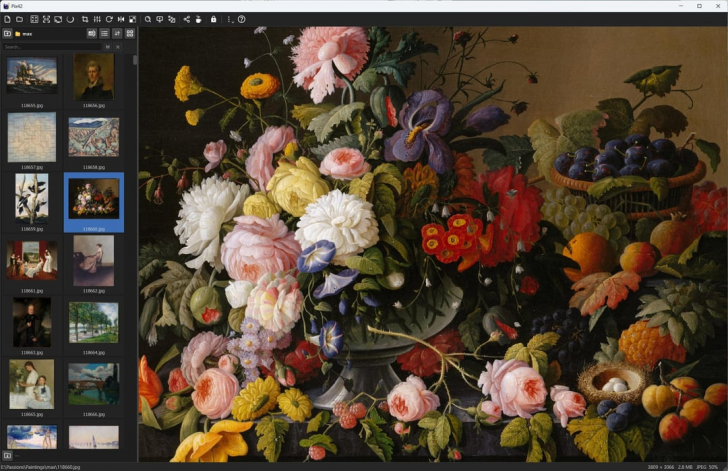The width and height of the screenshot is (728, 471).
Task: Click the zoom 50% status entry
Action: [713, 467]
